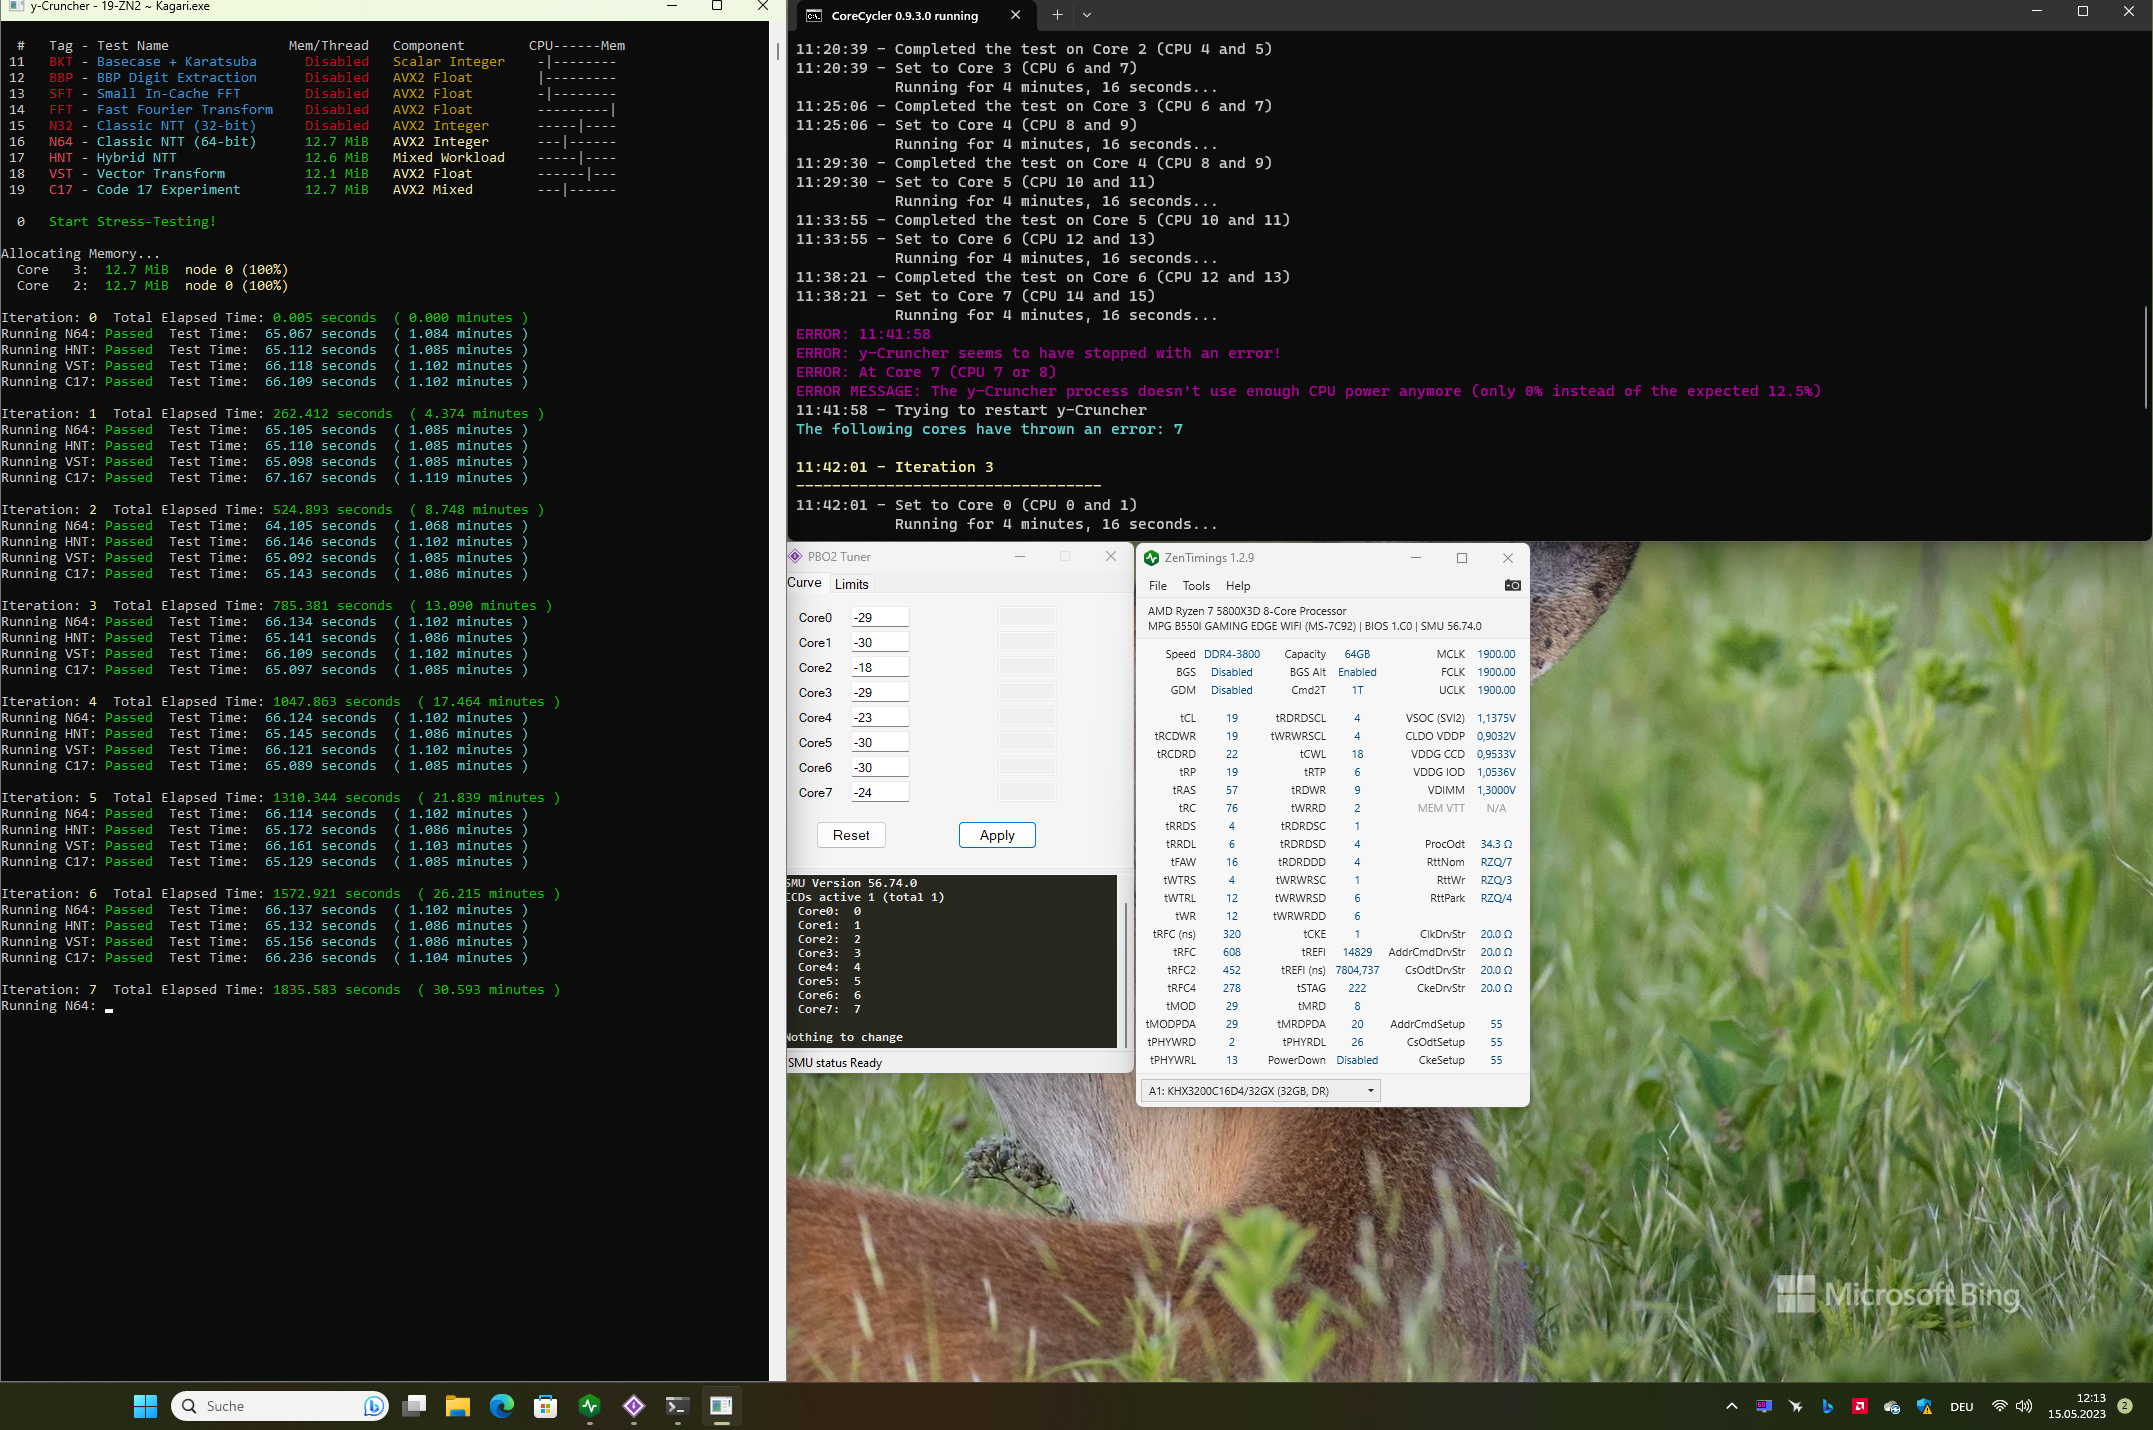Open AMD Software tray icon
Image resolution: width=2153 pixels, height=1430 pixels.
(x=1859, y=1406)
